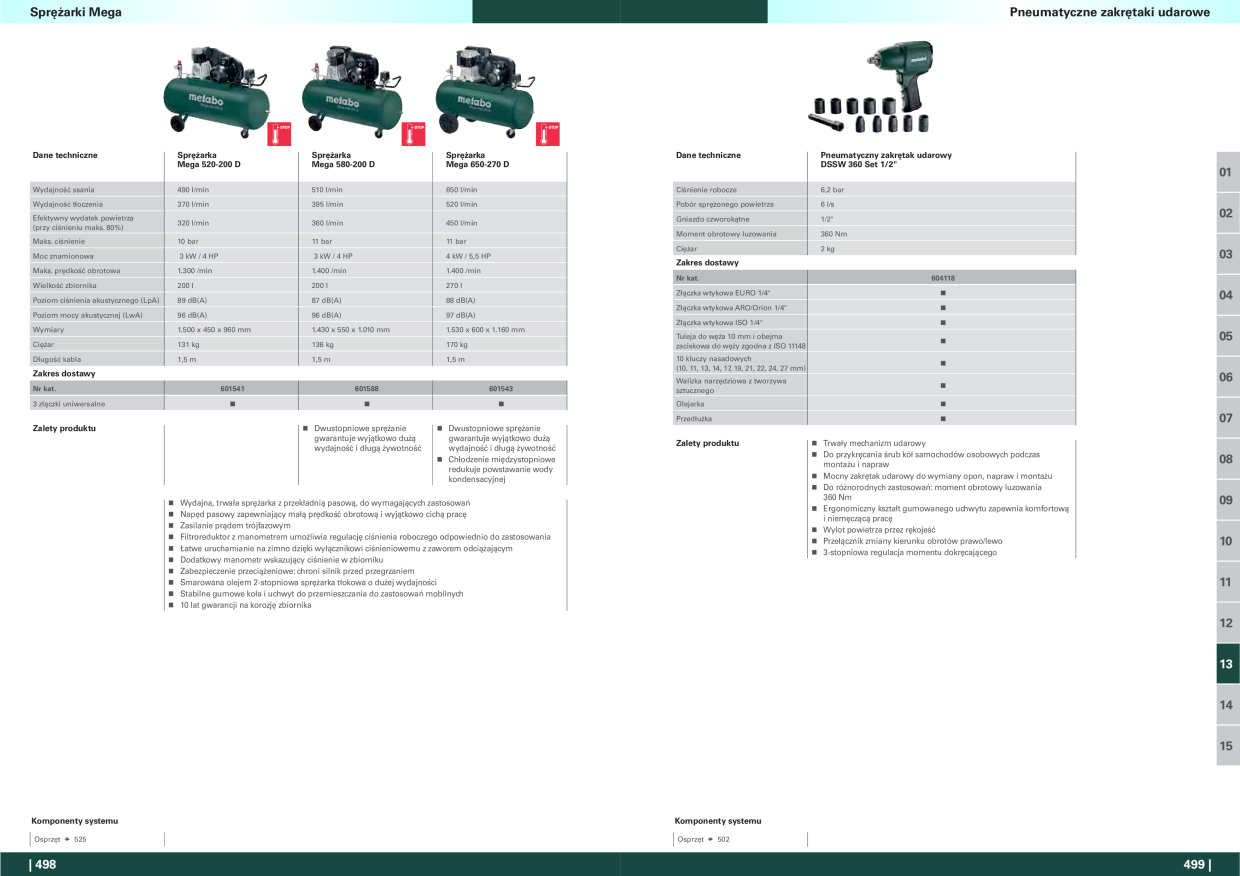Click the thermal stop icon beside Mega 650-270 D

[x=548, y=133]
